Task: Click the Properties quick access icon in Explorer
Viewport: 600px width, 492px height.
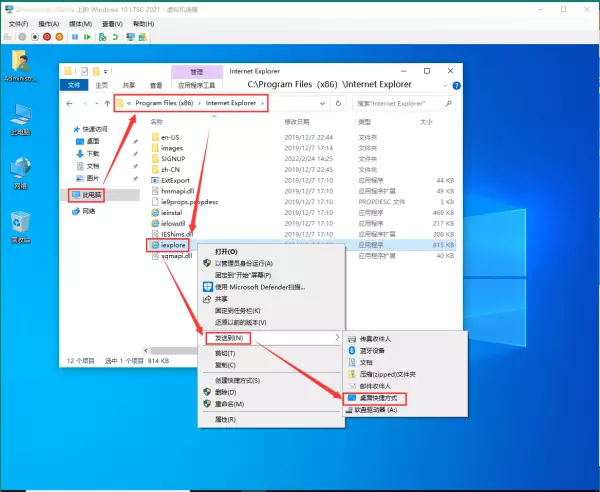Action: pos(85,71)
